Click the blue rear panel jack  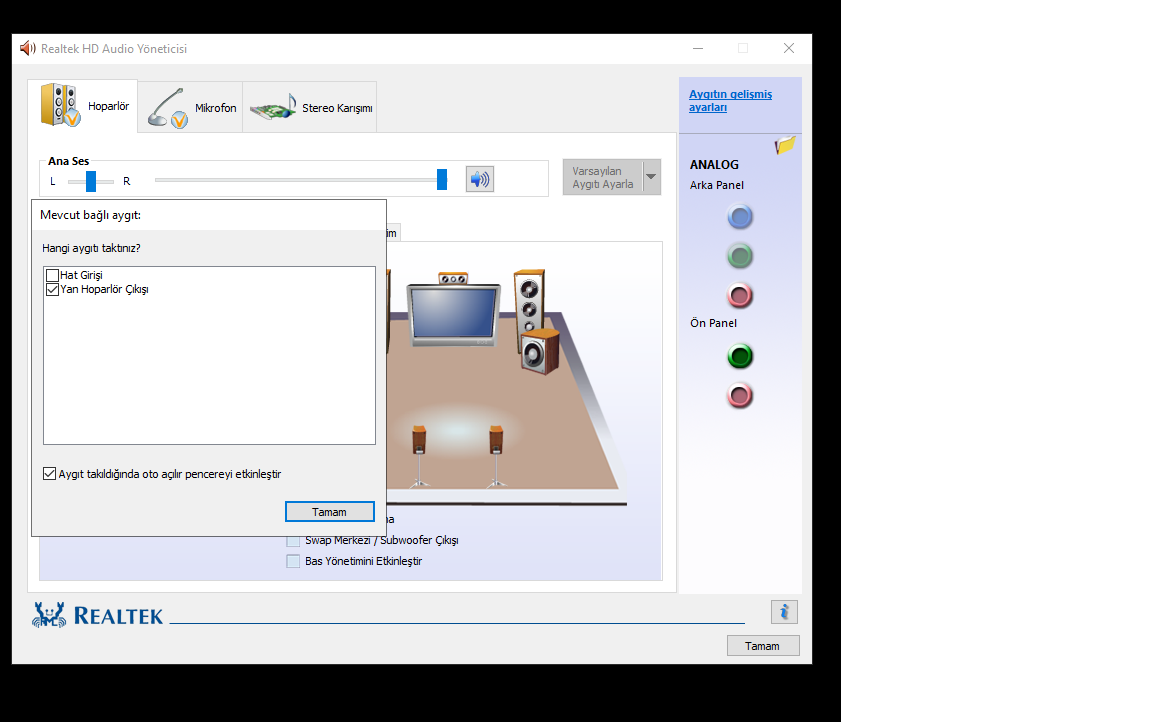[740, 217]
